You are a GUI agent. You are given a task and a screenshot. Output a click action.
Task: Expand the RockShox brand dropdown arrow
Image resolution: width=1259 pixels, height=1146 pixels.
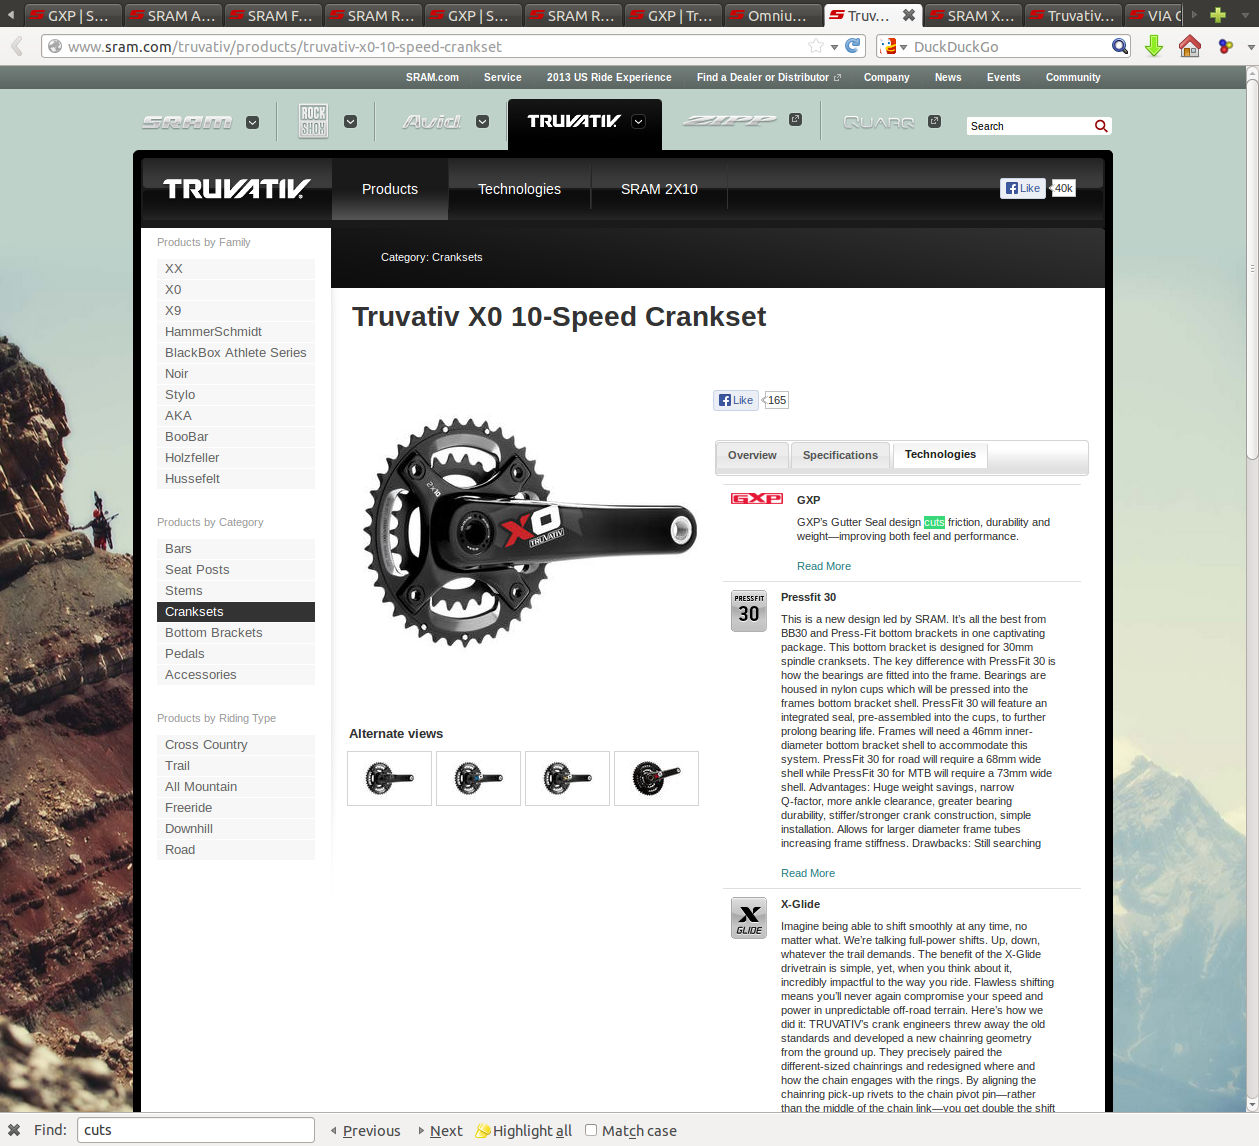tap(350, 122)
